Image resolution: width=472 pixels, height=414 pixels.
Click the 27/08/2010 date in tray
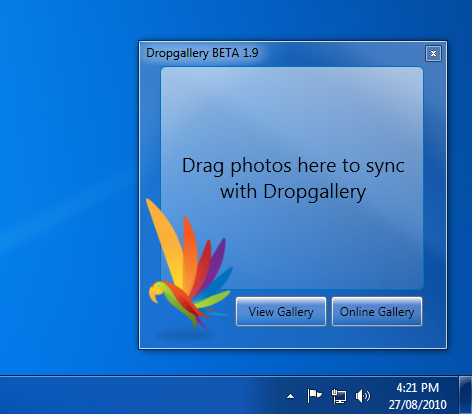tap(417, 405)
